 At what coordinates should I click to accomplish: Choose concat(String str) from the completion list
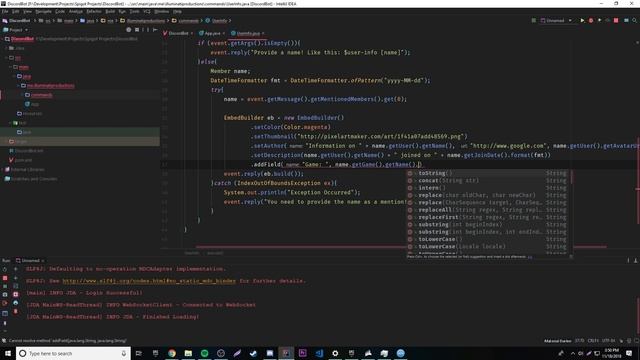pos(489,180)
